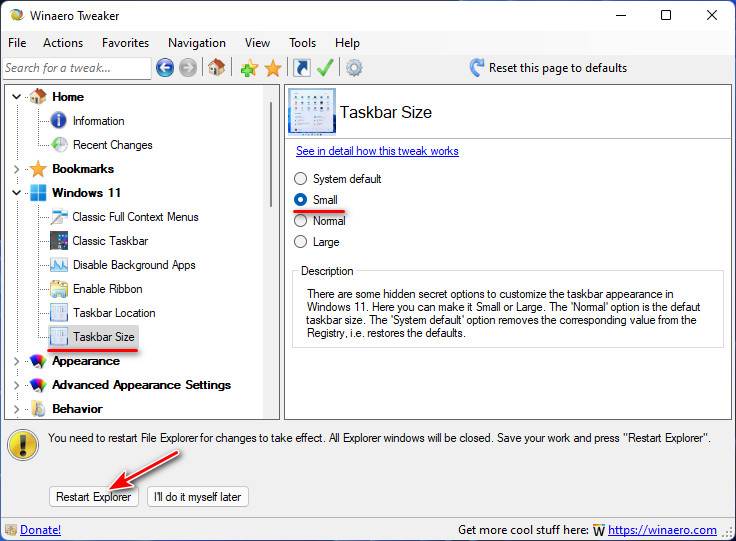
Task: Click I'll do it myself later button
Action: pyautogui.click(x=198, y=496)
